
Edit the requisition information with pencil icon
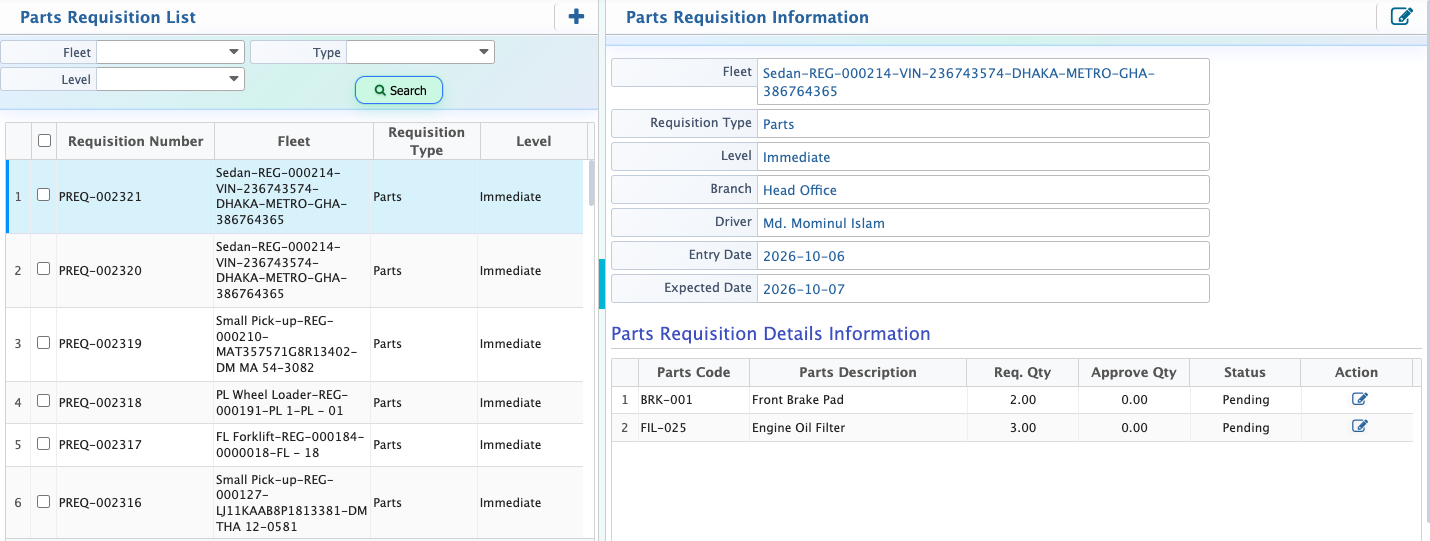1402,16
